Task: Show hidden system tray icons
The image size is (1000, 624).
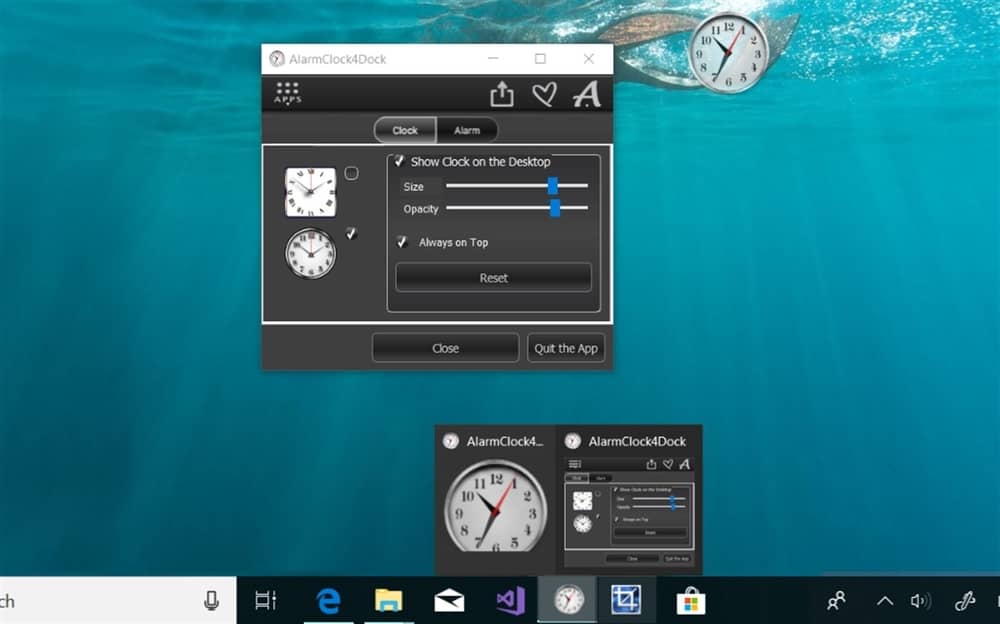Action: coord(885,601)
